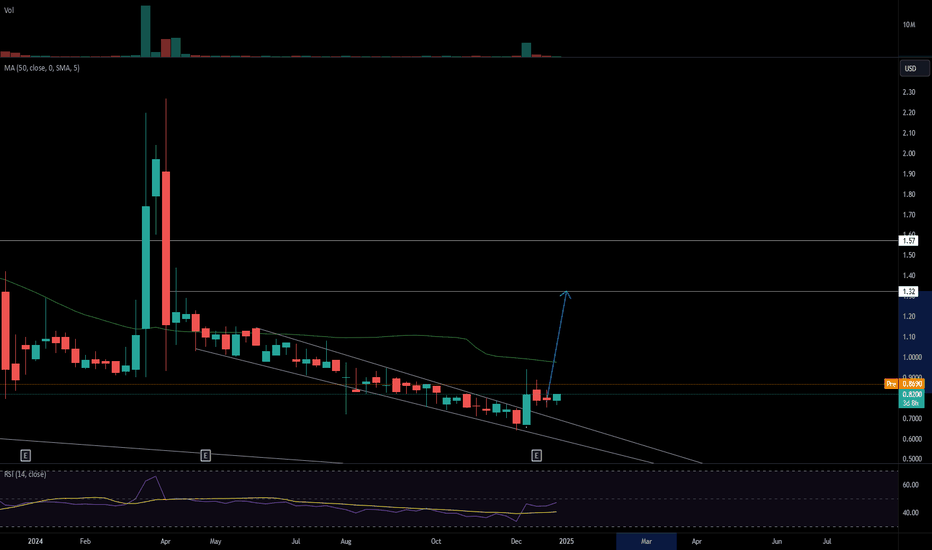Click the 60.00 RSI scale label
Screen dimensions: 932x550
pyautogui.click(x=910, y=485)
